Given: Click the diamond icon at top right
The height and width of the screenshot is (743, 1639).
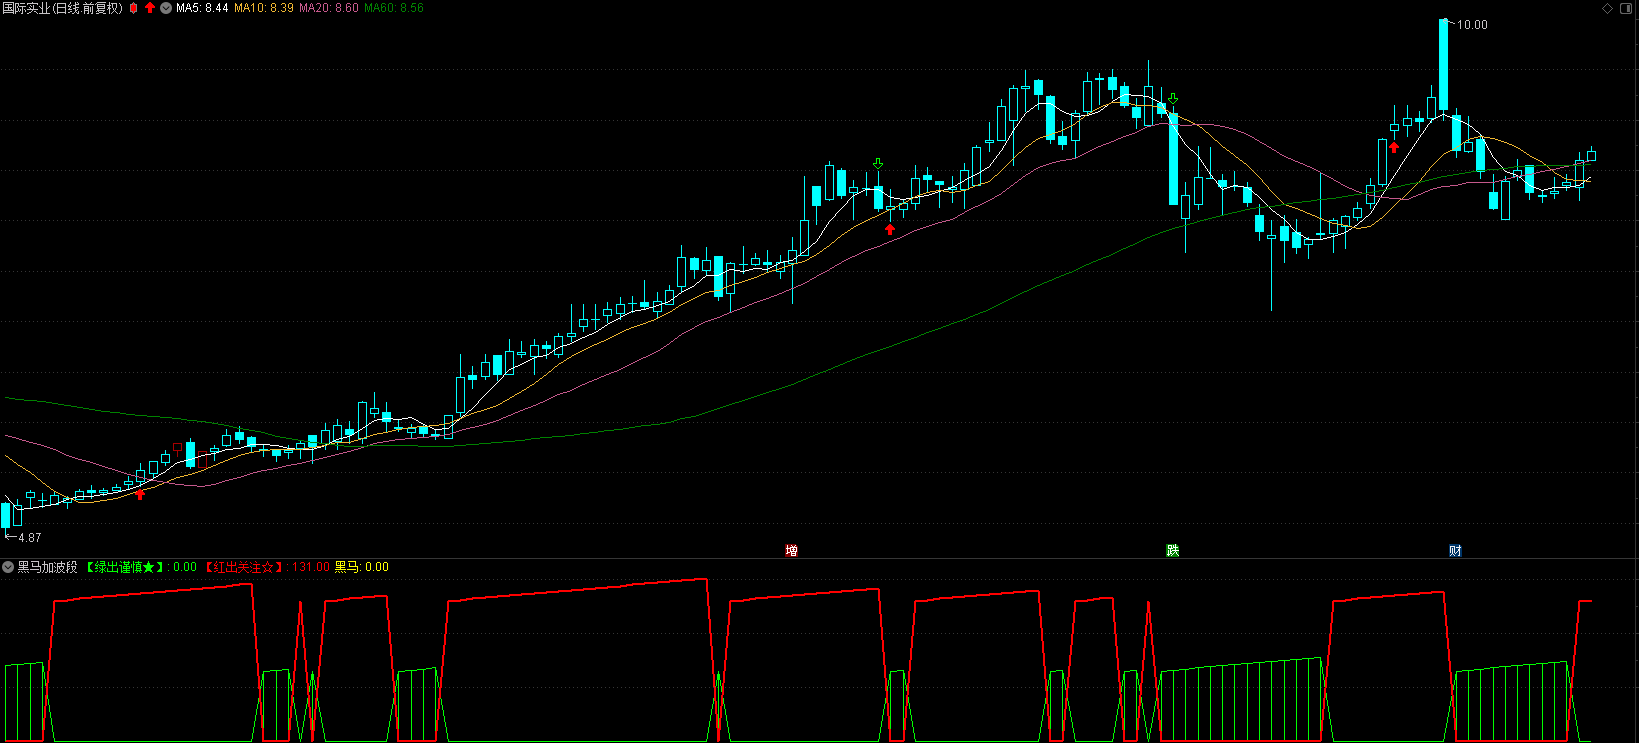Looking at the screenshot, I should pyautogui.click(x=1608, y=8).
